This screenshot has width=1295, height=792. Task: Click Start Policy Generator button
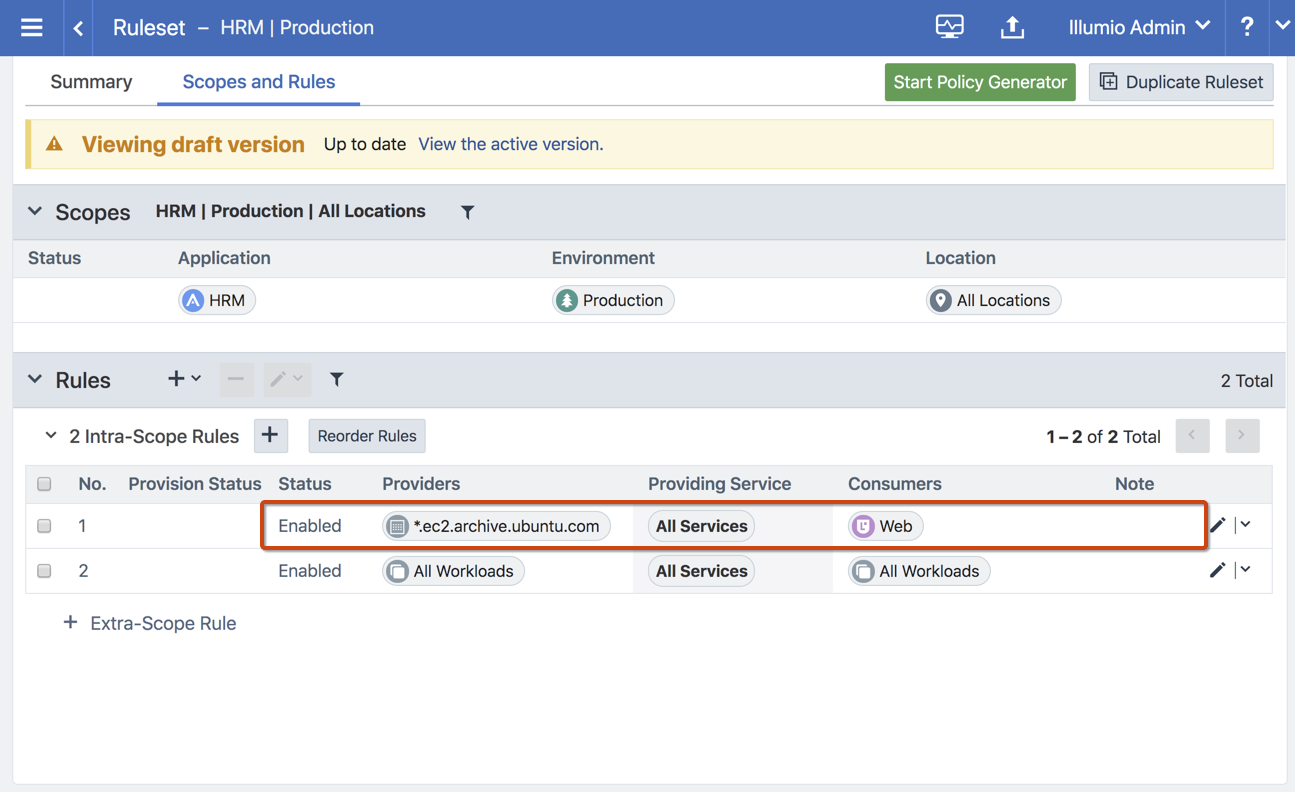980,82
